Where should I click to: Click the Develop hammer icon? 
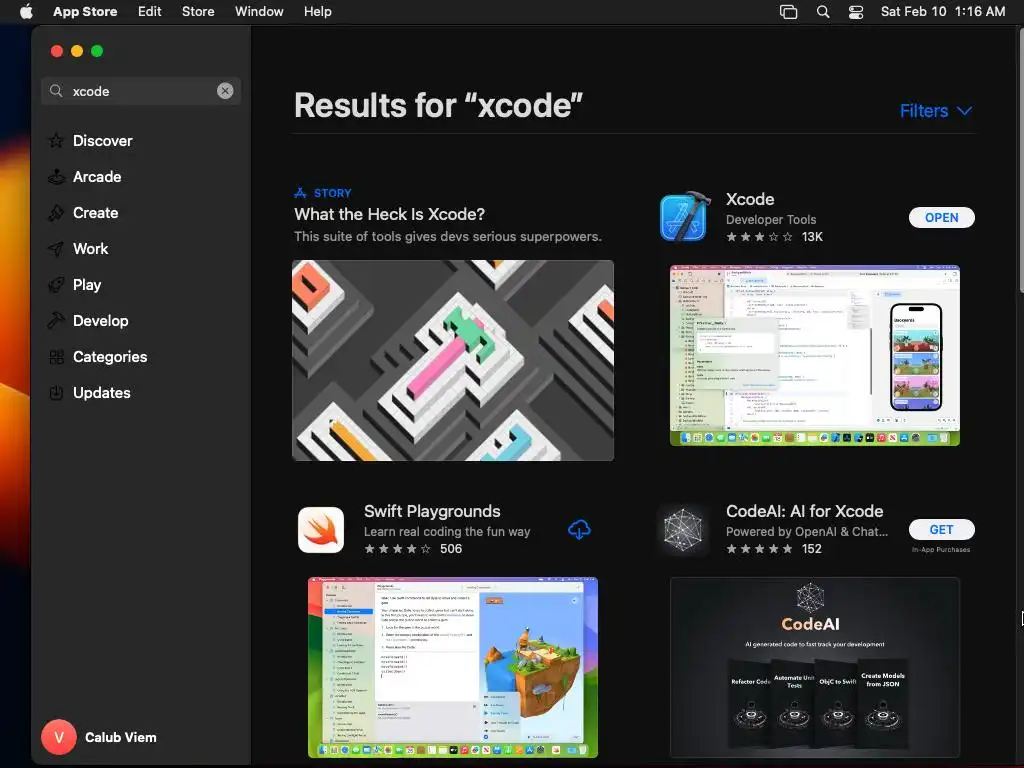(x=56, y=321)
